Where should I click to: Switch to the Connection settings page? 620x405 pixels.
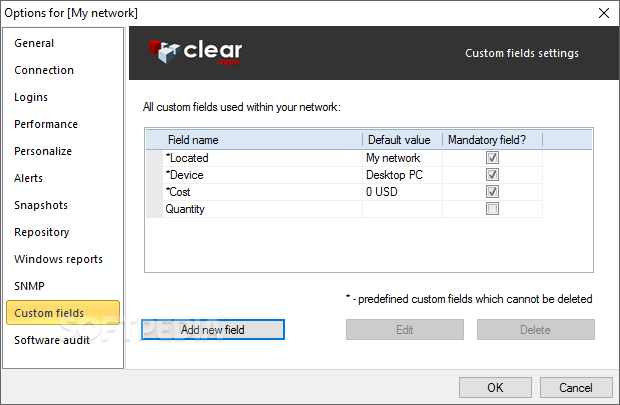[44, 70]
